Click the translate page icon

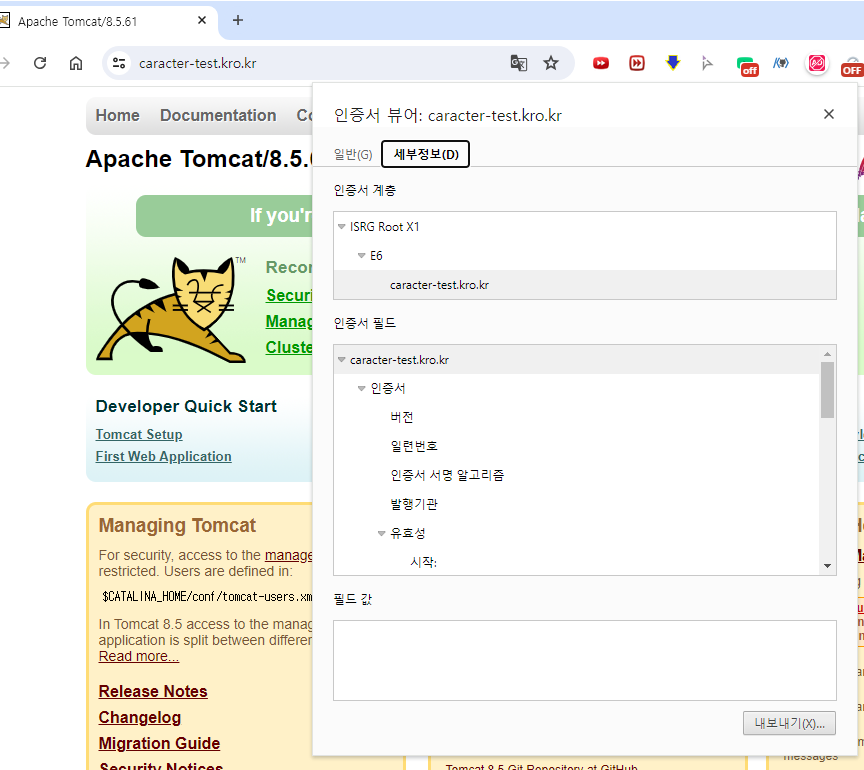[519, 63]
